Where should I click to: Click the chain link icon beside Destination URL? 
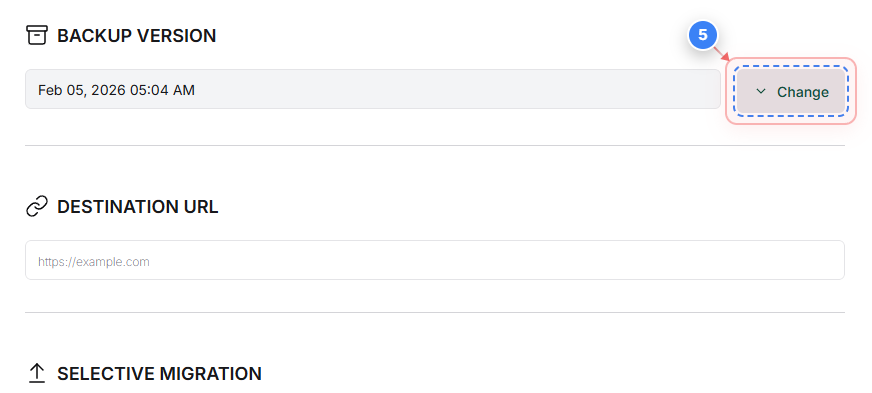pos(37,207)
